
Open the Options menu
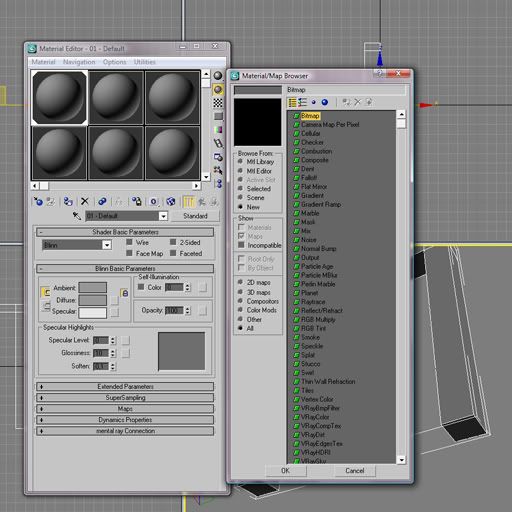114,62
